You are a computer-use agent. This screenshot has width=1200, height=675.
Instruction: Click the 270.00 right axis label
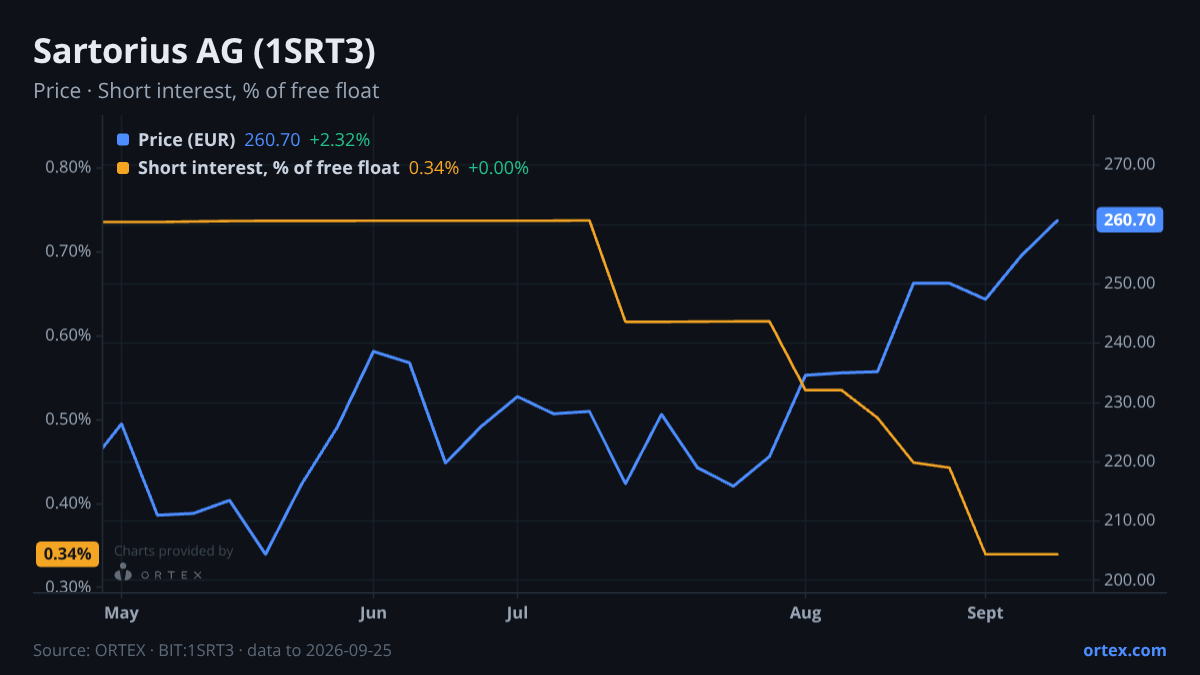1130,164
